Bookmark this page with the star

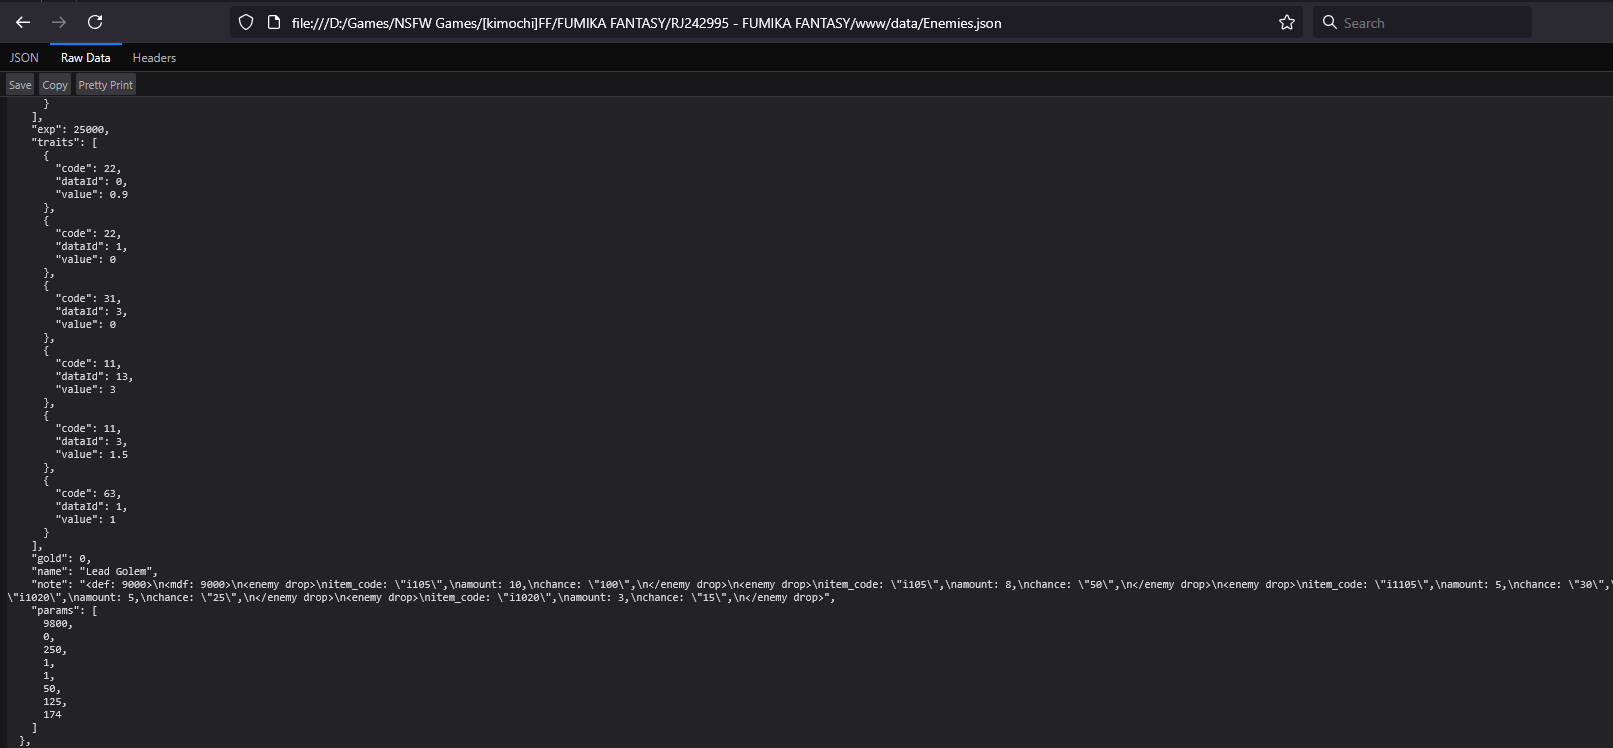(x=1287, y=22)
